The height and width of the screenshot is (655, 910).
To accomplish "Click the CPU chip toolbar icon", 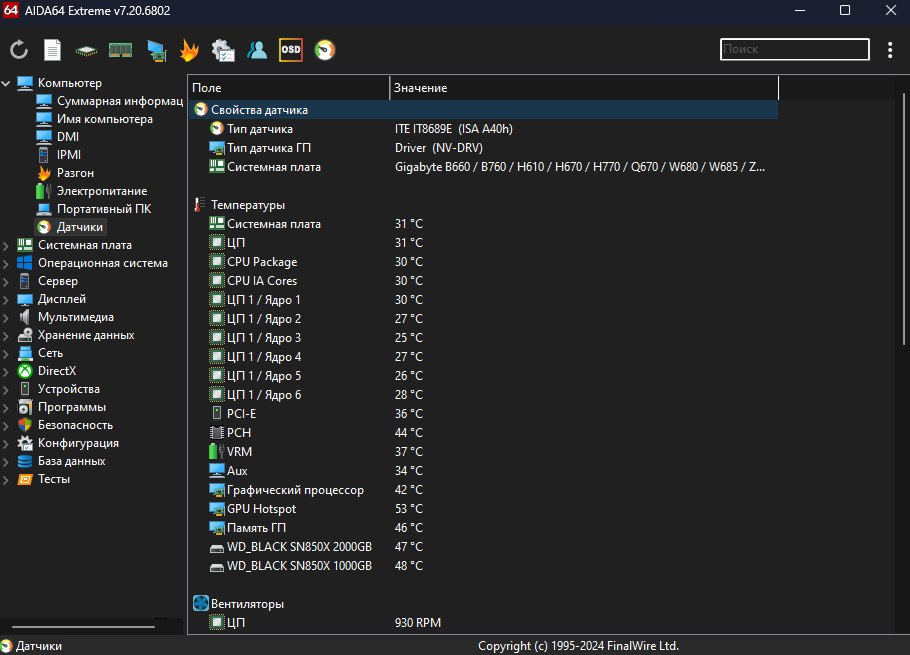I will click(x=86, y=51).
